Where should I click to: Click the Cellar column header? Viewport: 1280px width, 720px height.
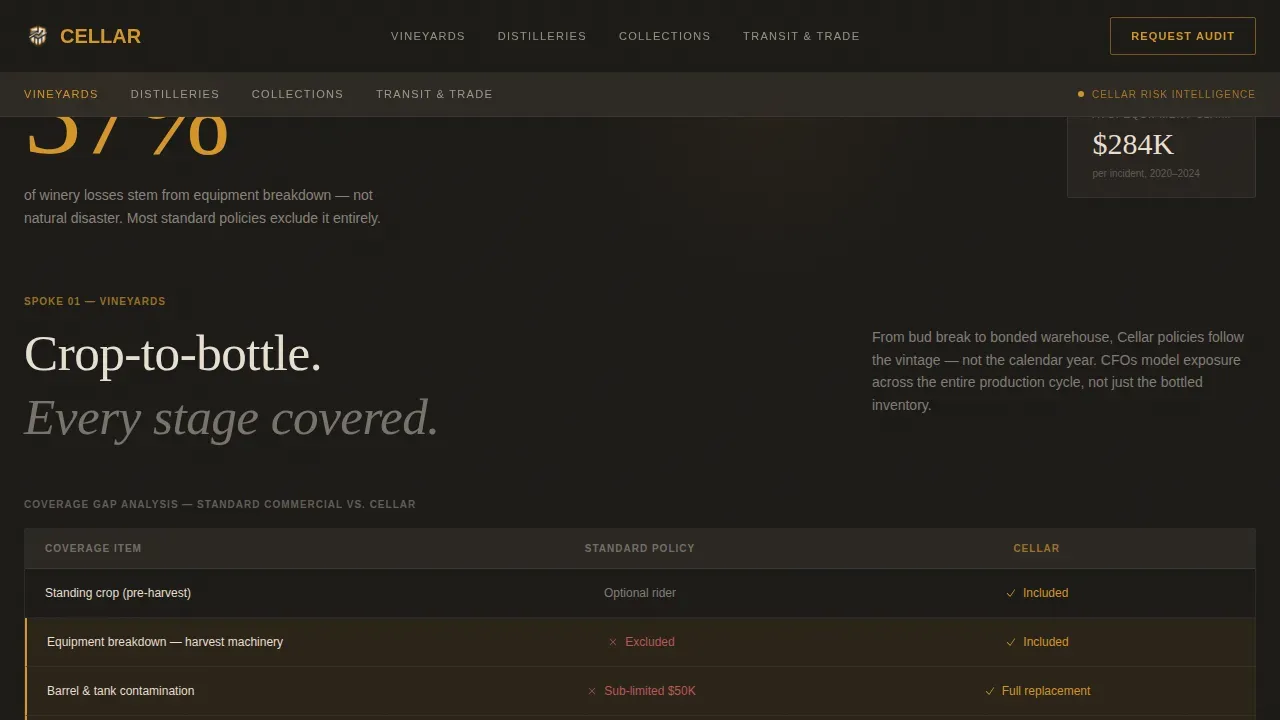tap(1036, 548)
